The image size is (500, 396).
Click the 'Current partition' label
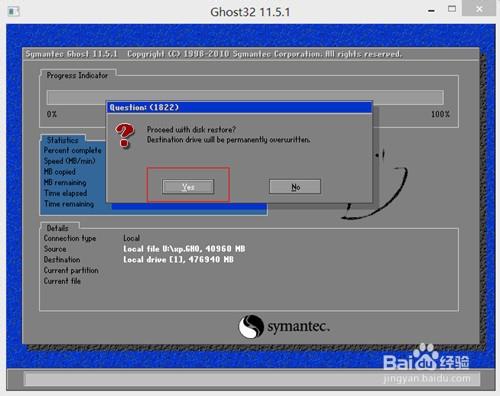click(71, 270)
